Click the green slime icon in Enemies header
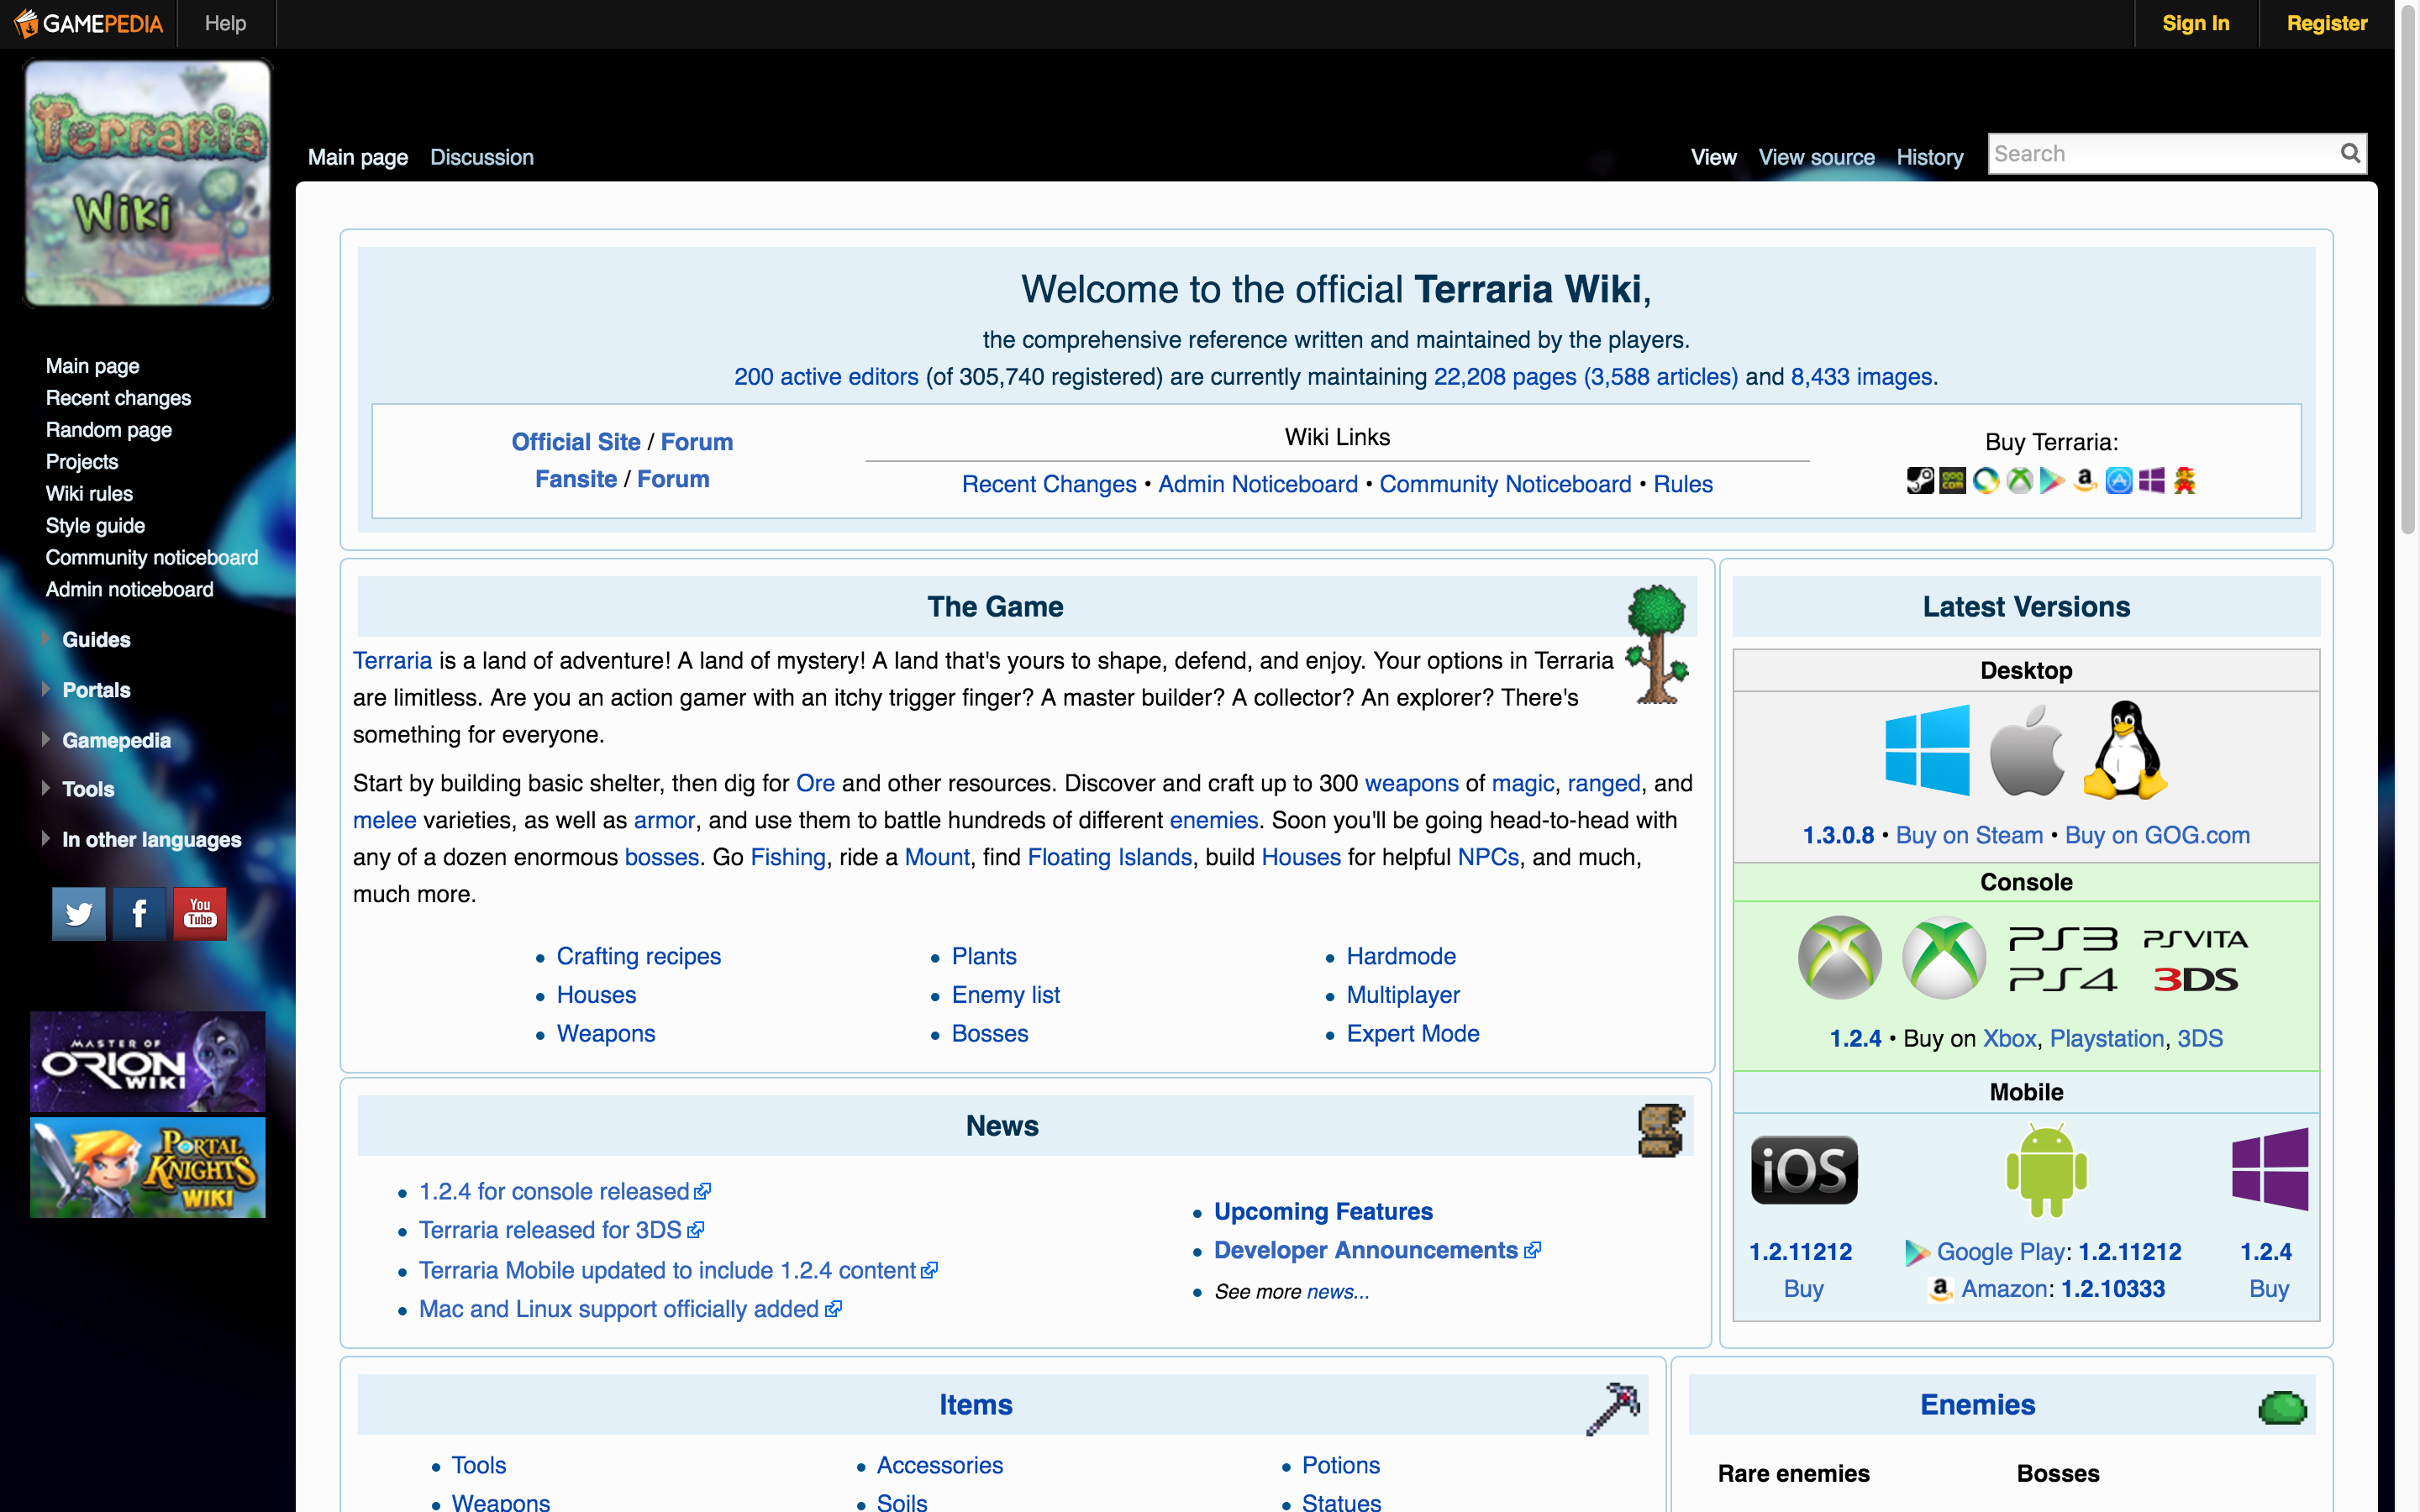This screenshot has height=1512, width=2420. tap(2282, 1408)
